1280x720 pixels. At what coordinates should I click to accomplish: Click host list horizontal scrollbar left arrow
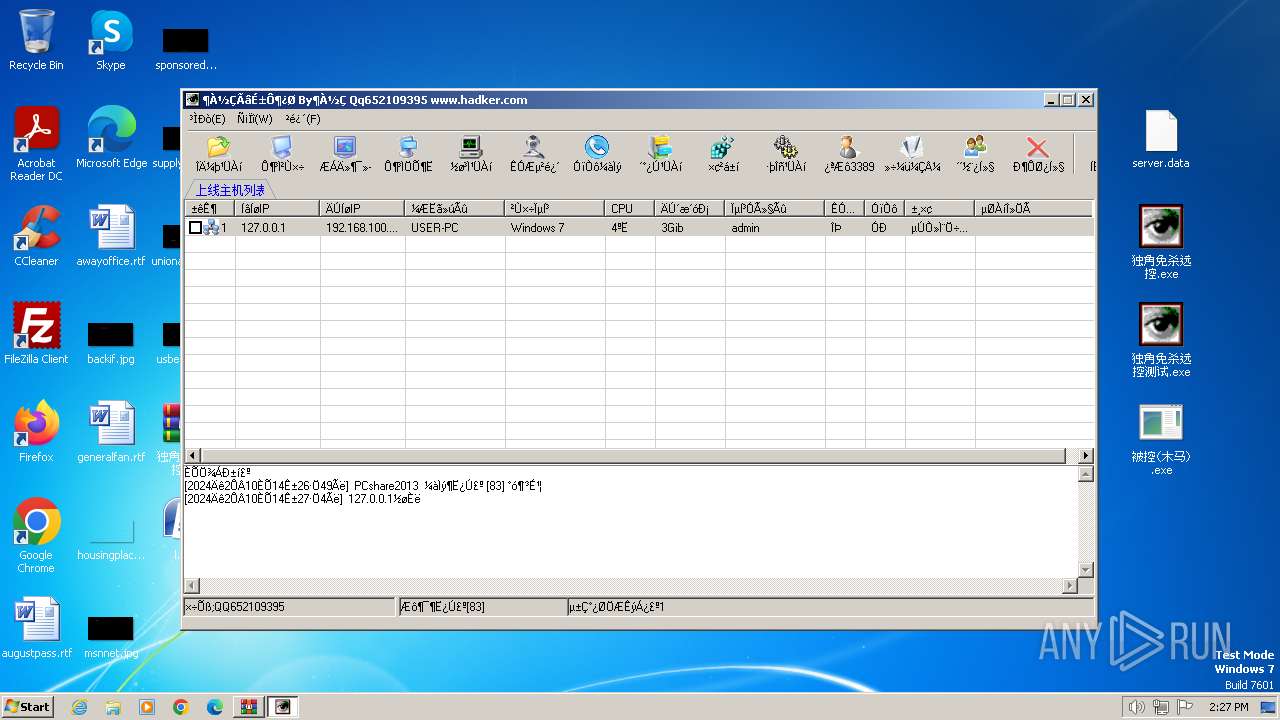coord(193,456)
